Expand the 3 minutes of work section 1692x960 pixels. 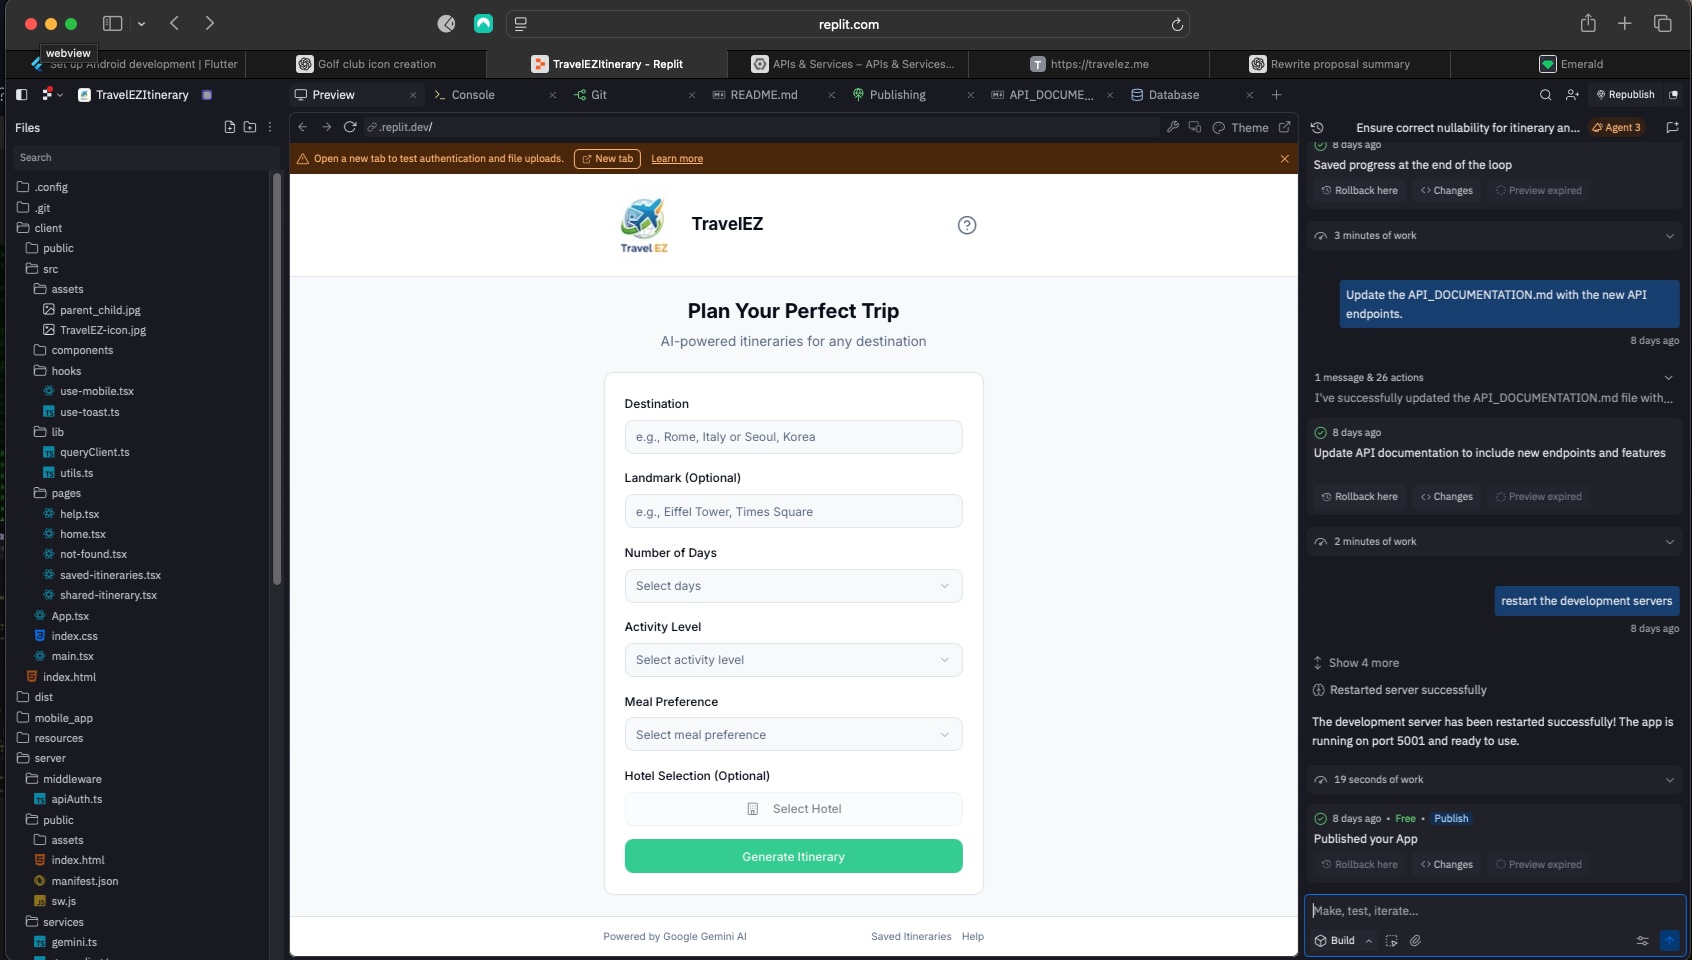1493,236
